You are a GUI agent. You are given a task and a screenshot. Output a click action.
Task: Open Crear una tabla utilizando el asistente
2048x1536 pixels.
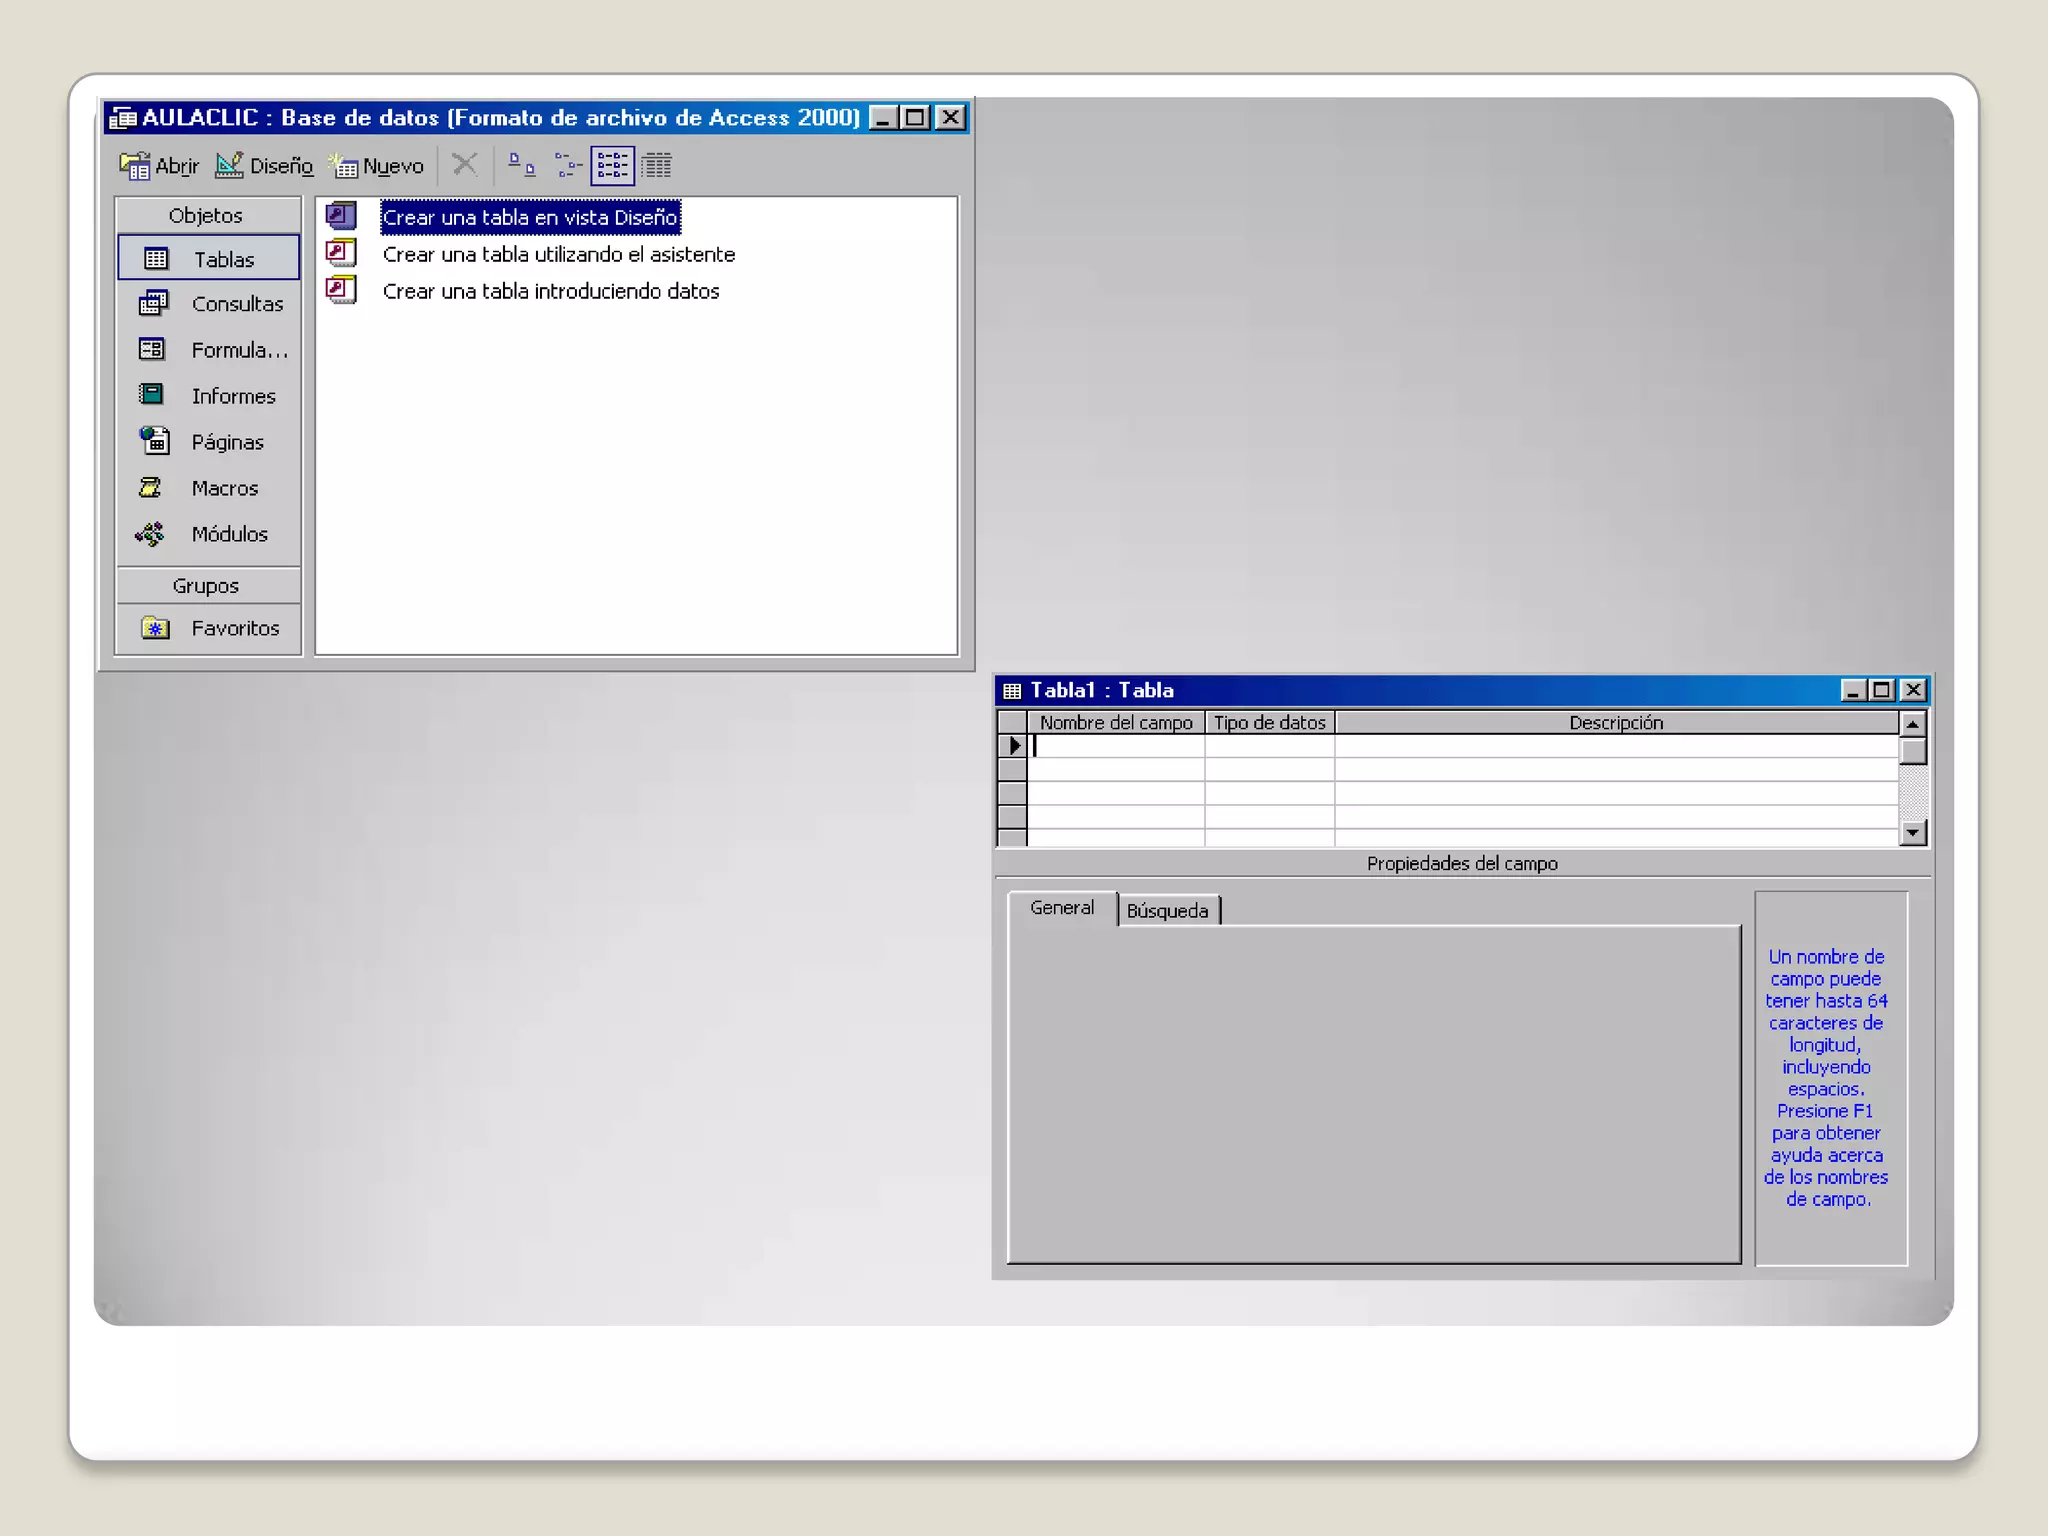(558, 255)
